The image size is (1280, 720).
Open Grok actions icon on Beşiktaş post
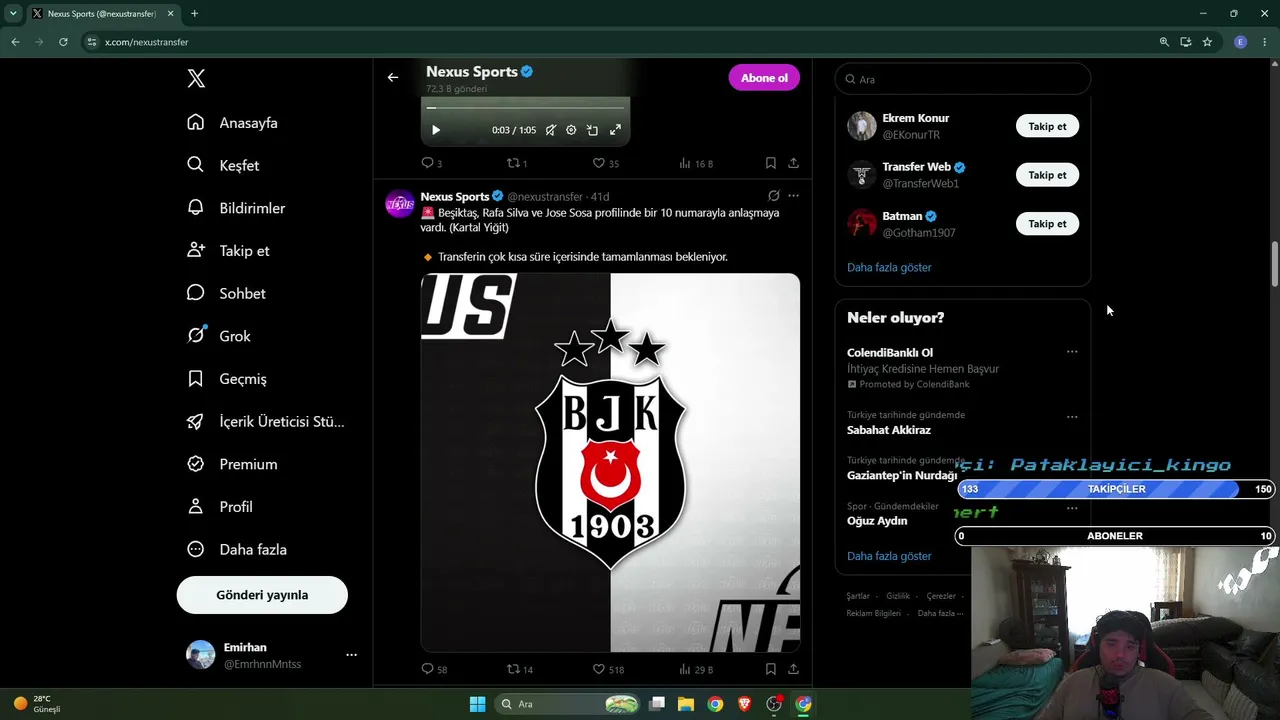tap(773, 196)
